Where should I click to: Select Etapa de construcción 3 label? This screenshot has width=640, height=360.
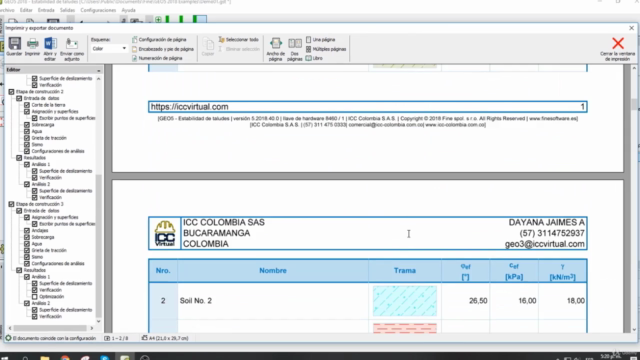click(40, 204)
